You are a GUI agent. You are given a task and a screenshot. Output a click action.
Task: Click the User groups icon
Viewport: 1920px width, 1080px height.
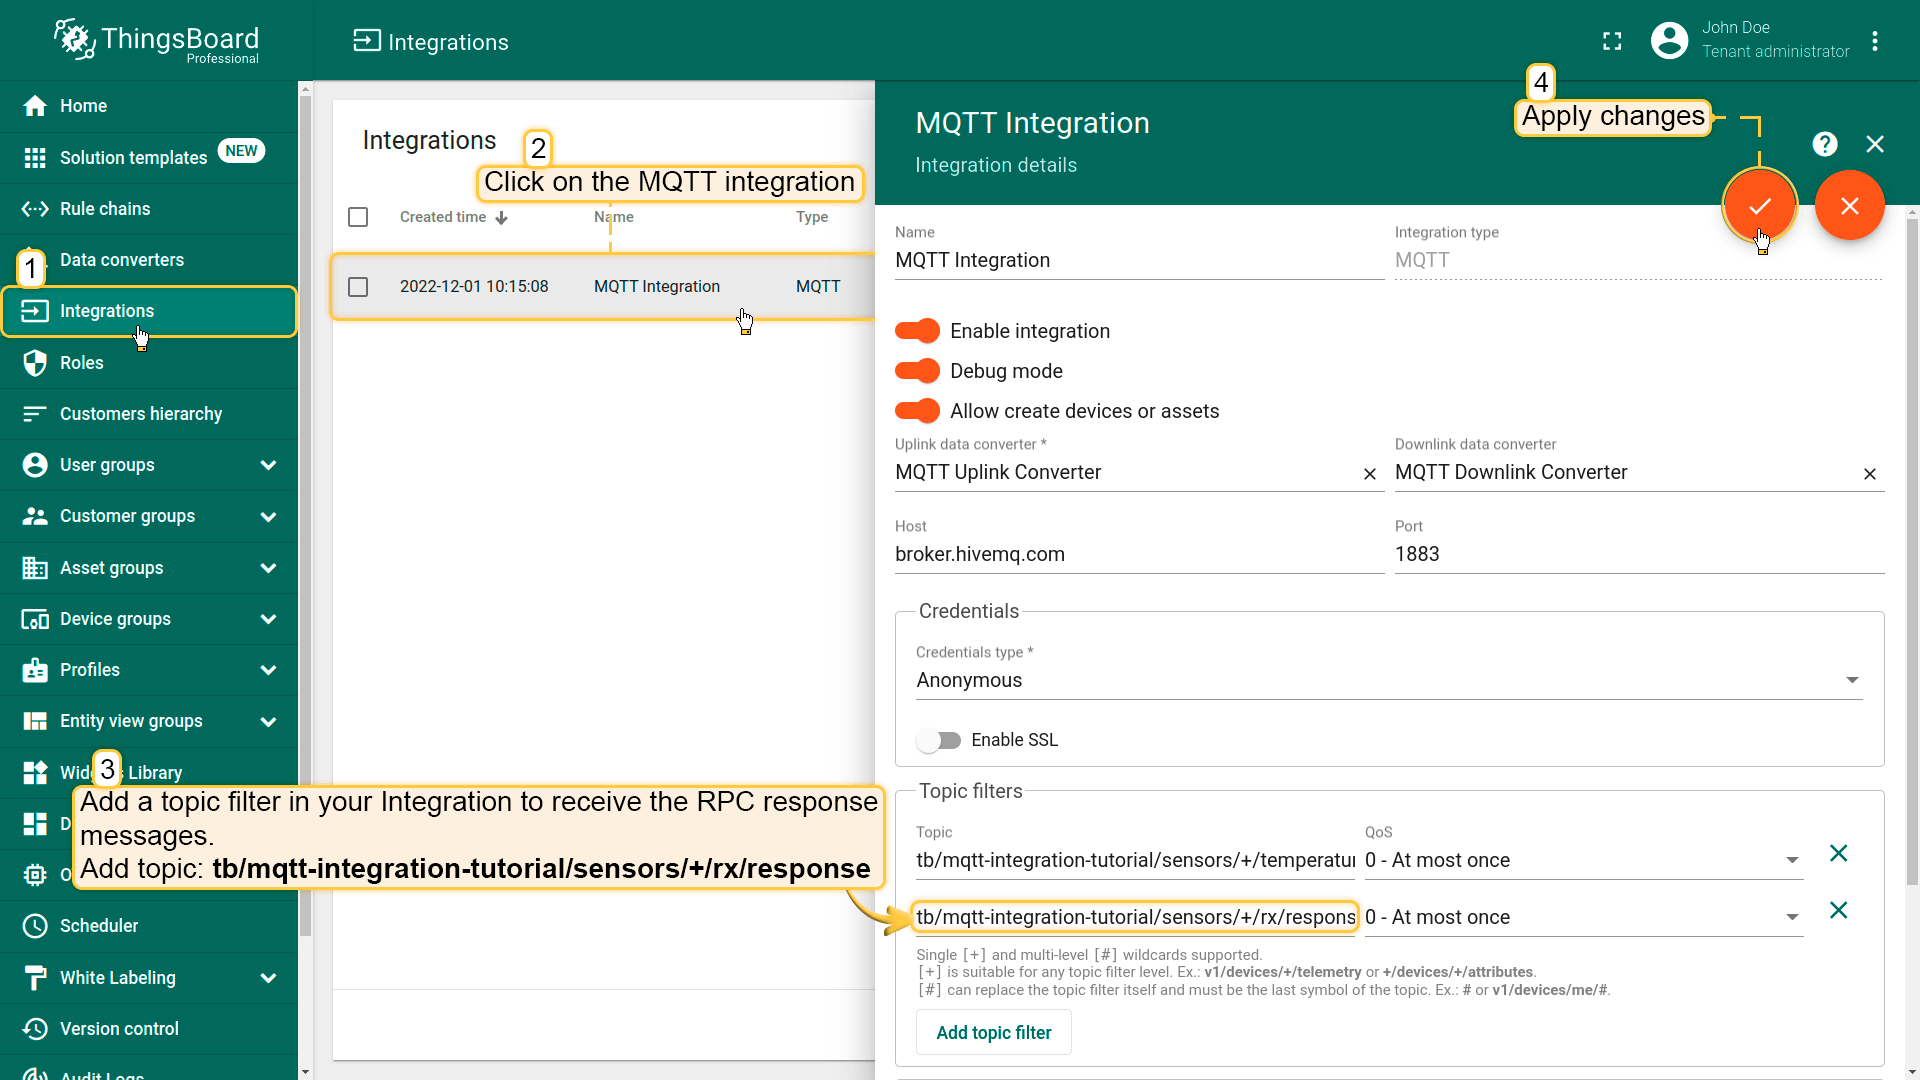[35, 465]
